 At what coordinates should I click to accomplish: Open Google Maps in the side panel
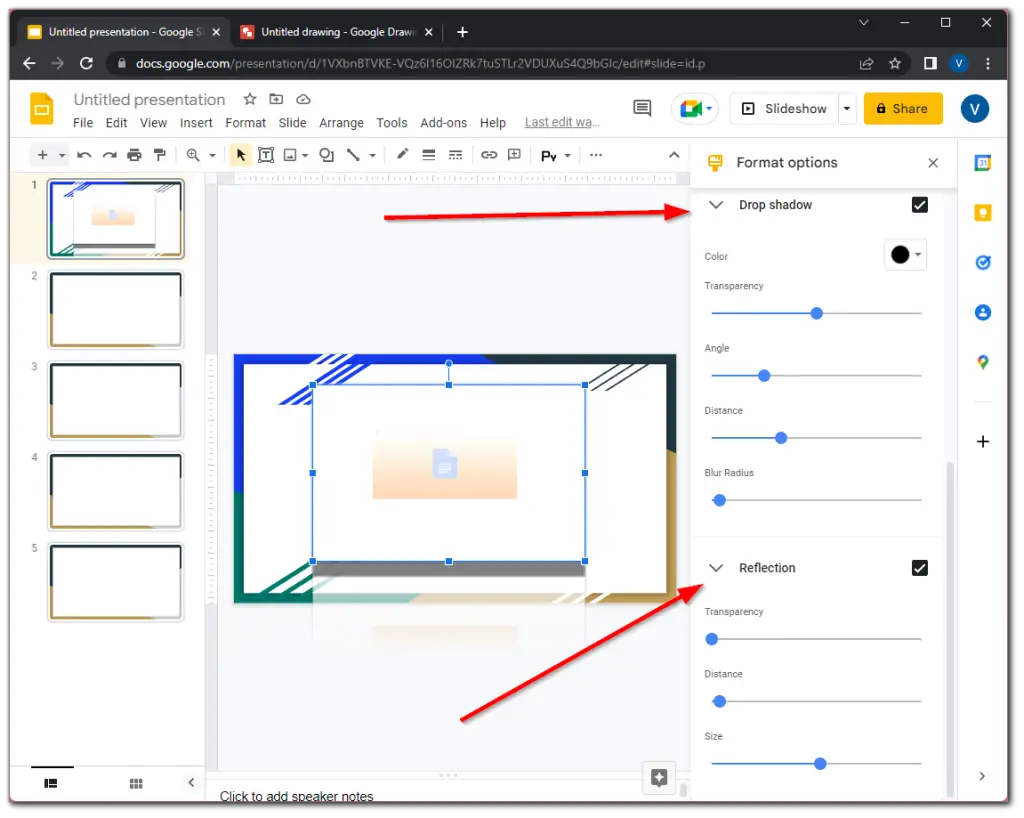[982, 362]
